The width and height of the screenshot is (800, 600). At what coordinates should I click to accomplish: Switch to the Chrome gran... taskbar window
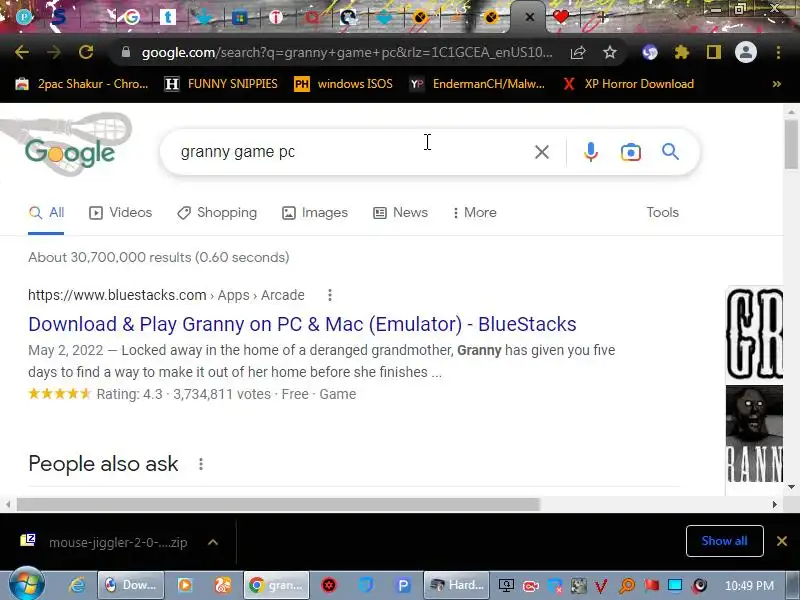tap(277, 585)
